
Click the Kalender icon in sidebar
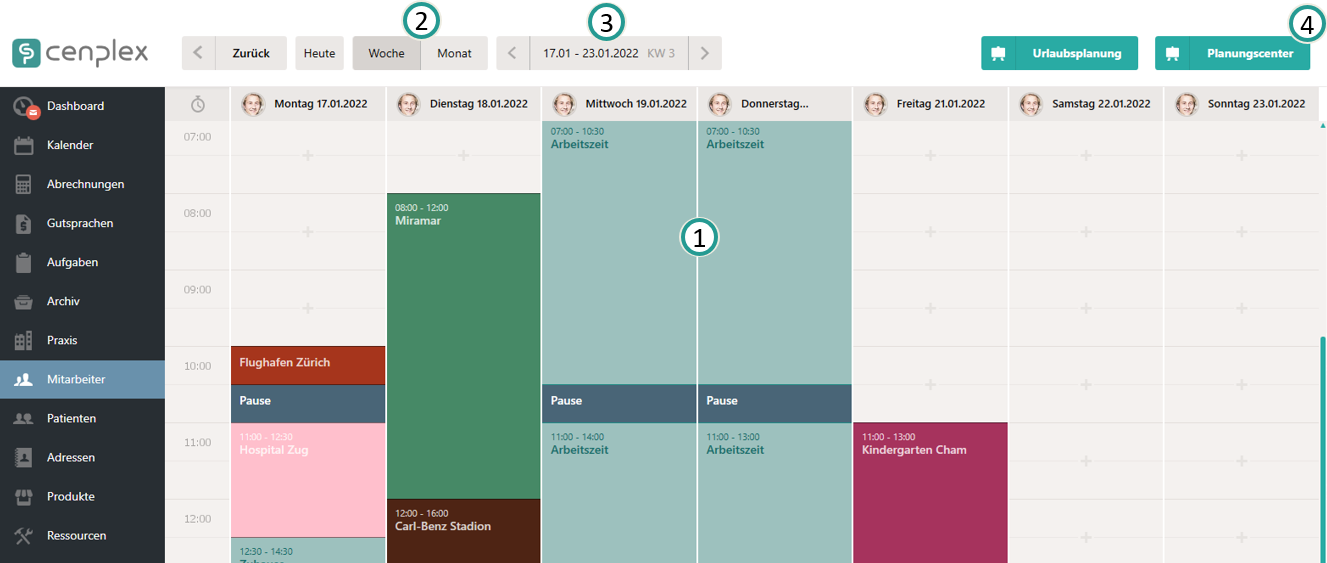pos(25,145)
